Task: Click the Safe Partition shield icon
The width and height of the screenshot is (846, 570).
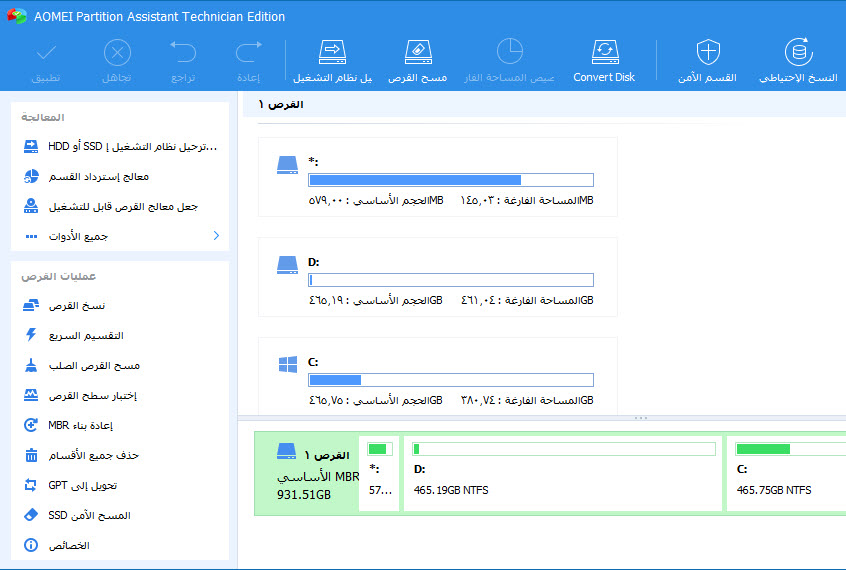Action: 708,52
